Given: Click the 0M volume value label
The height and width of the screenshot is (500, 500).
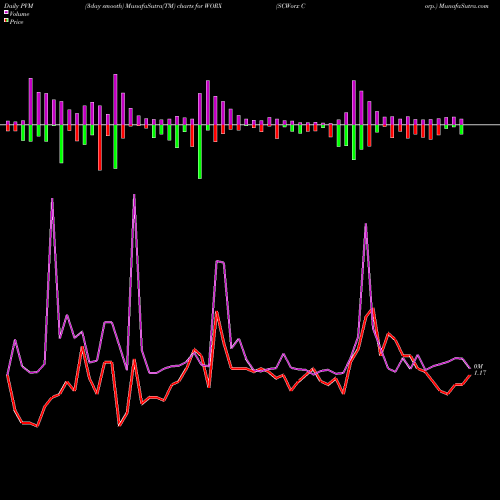Looking at the screenshot, I should 478,366.
